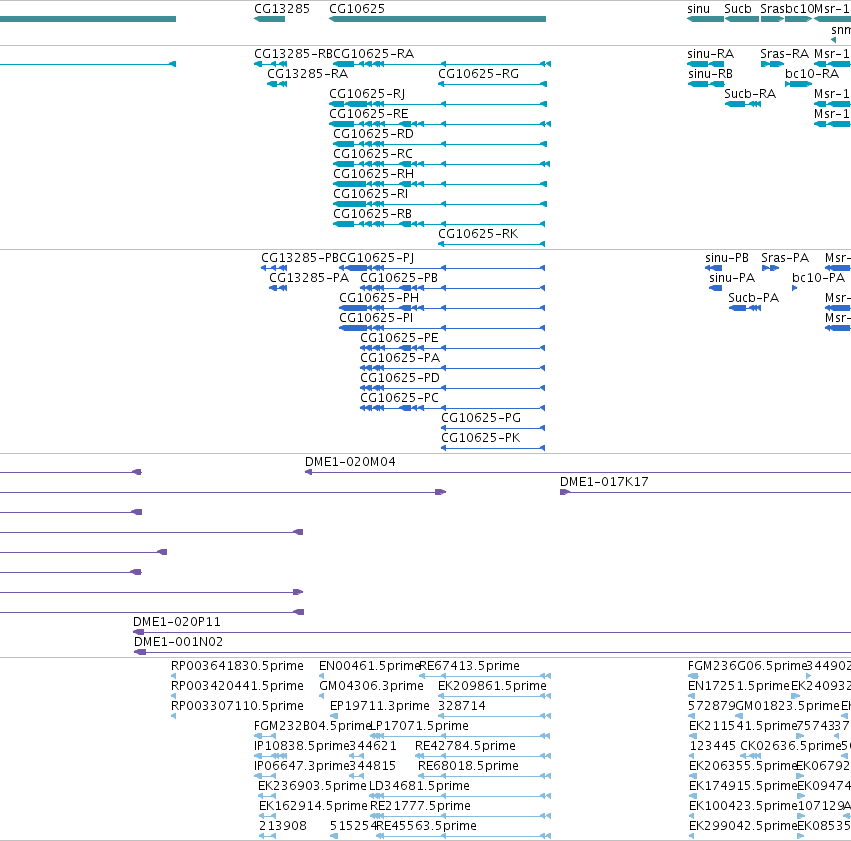The width and height of the screenshot is (851, 841).
Task: Click transcript label CG10625-RE
Action: point(369,114)
